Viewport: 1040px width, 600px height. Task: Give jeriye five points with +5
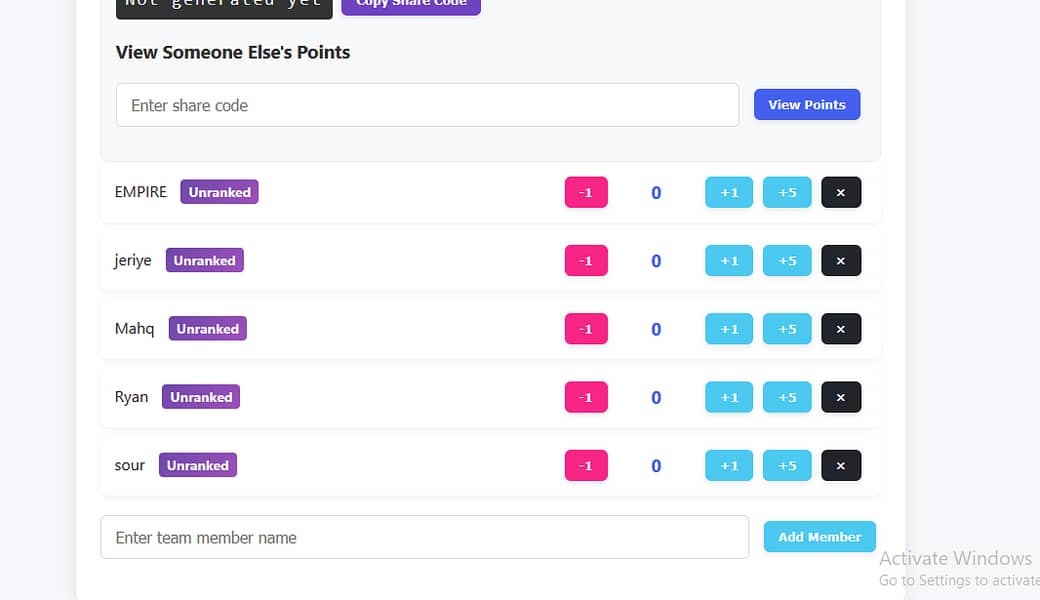tap(787, 261)
